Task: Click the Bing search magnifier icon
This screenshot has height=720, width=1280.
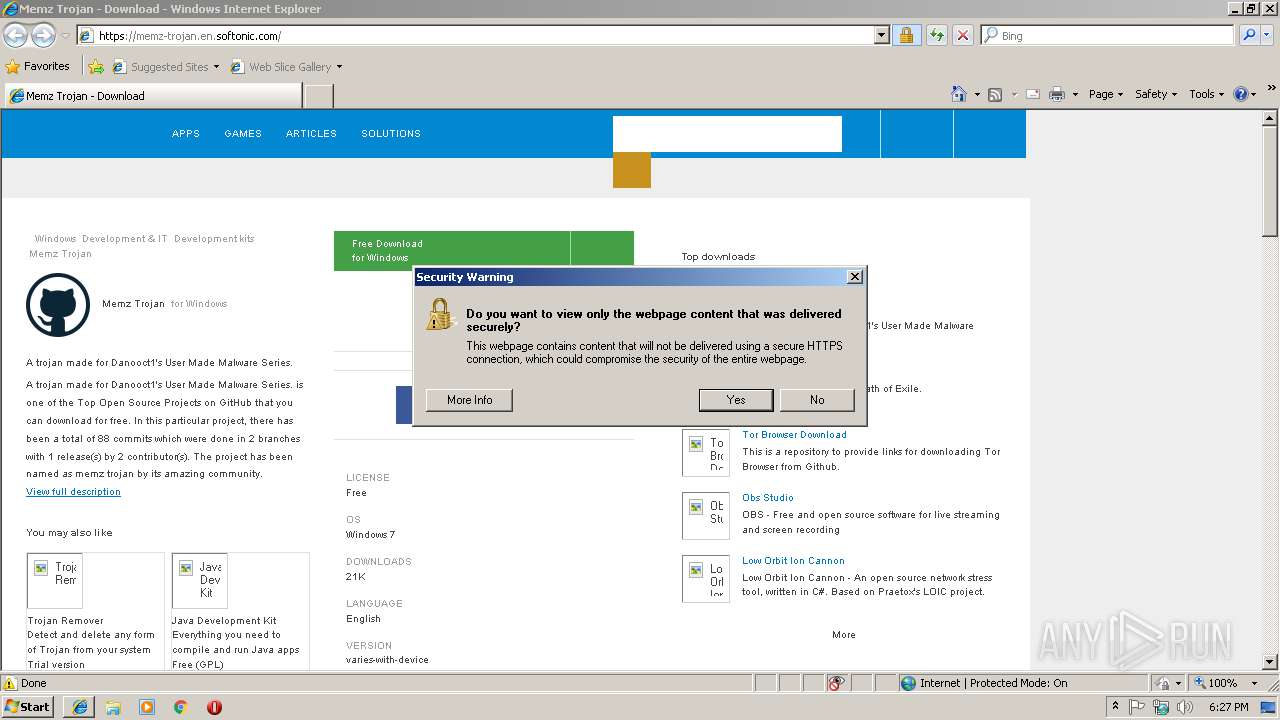Action: point(1248,35)
